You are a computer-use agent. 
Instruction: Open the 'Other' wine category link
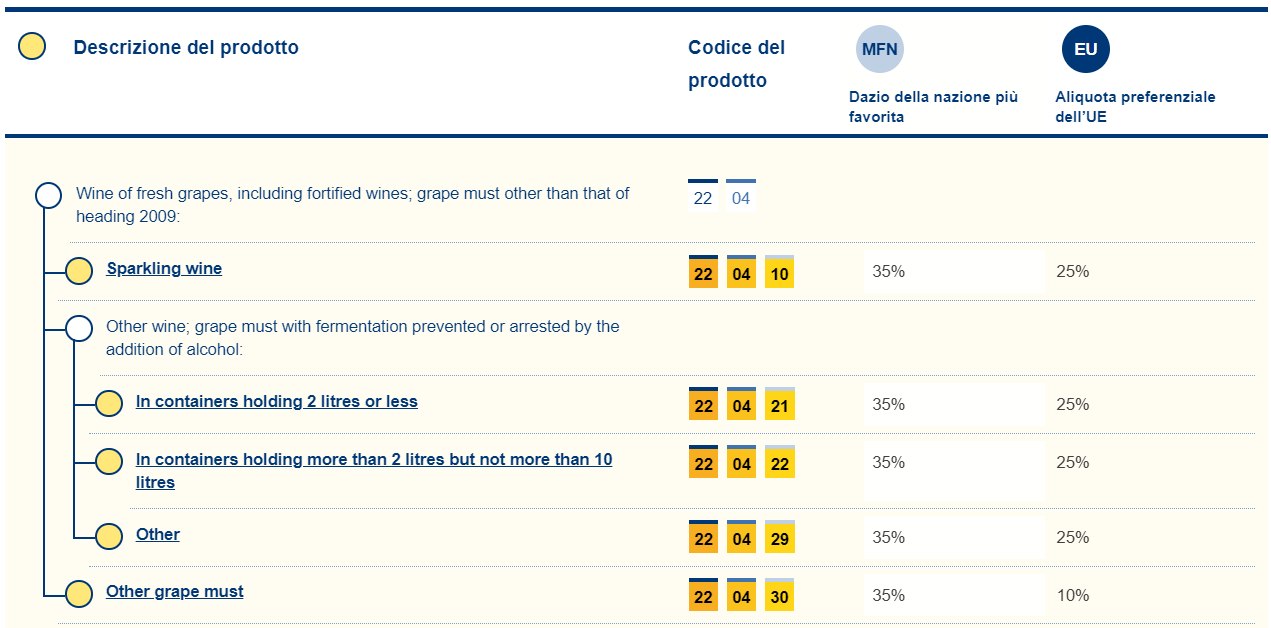click(157, 535)
